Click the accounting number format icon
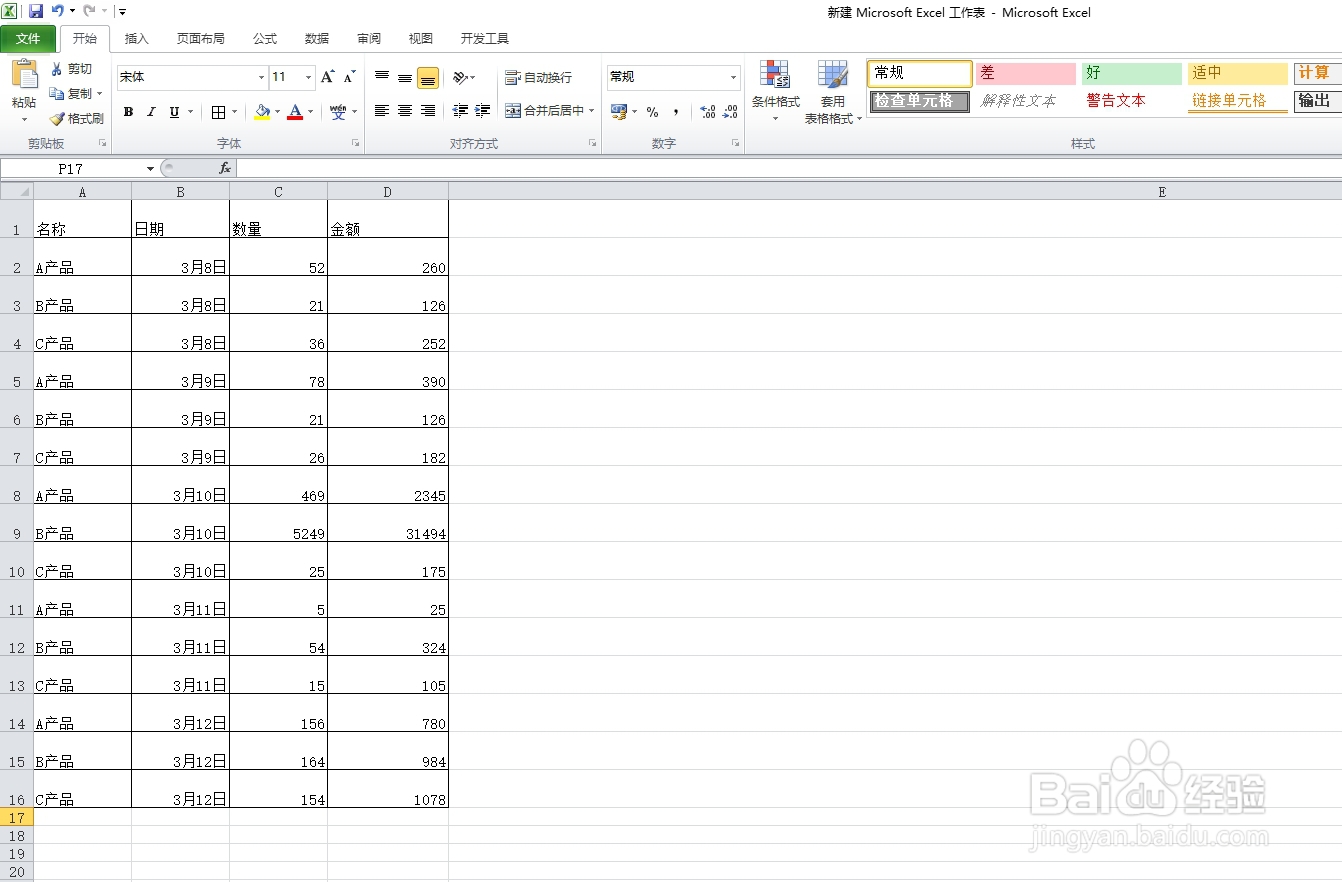1342x882 pixels. tap(619, 111)
